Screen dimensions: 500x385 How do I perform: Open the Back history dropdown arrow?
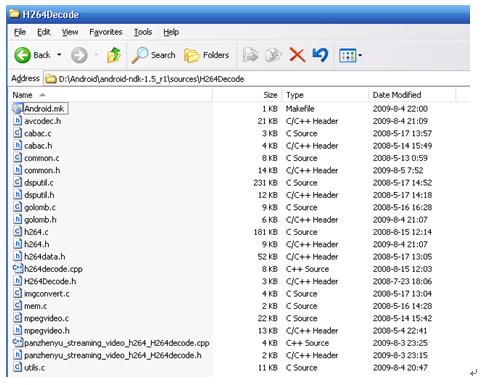(x=59, y=55)
